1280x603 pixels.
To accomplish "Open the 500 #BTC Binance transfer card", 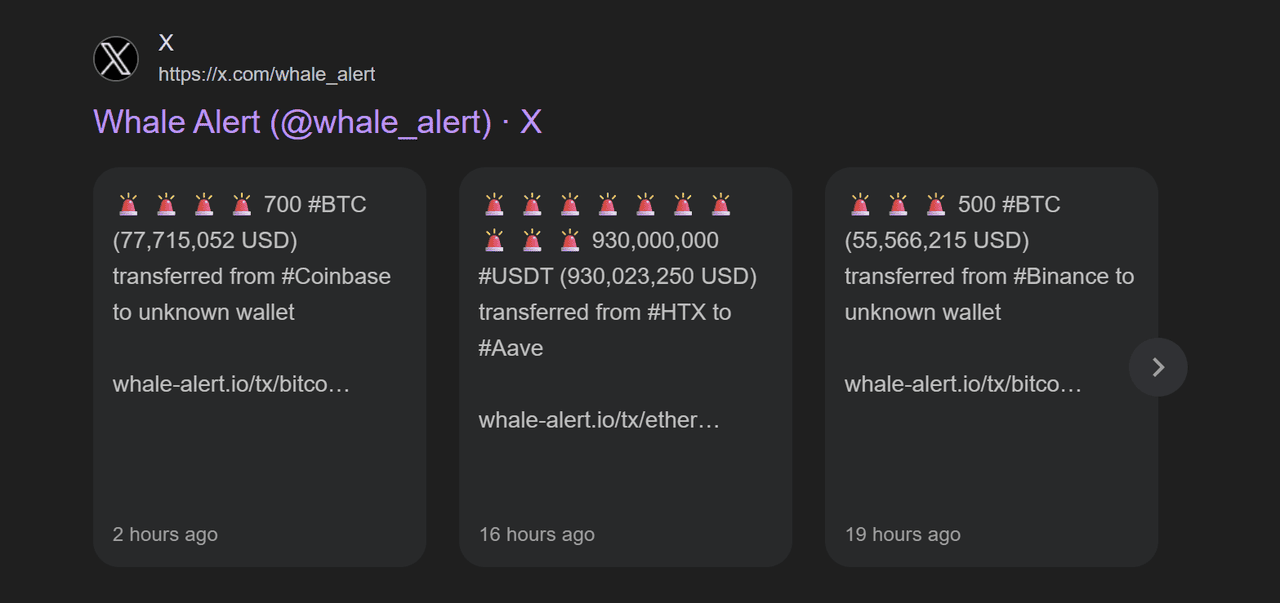I will pyautogui.click(x=992, y=367).
